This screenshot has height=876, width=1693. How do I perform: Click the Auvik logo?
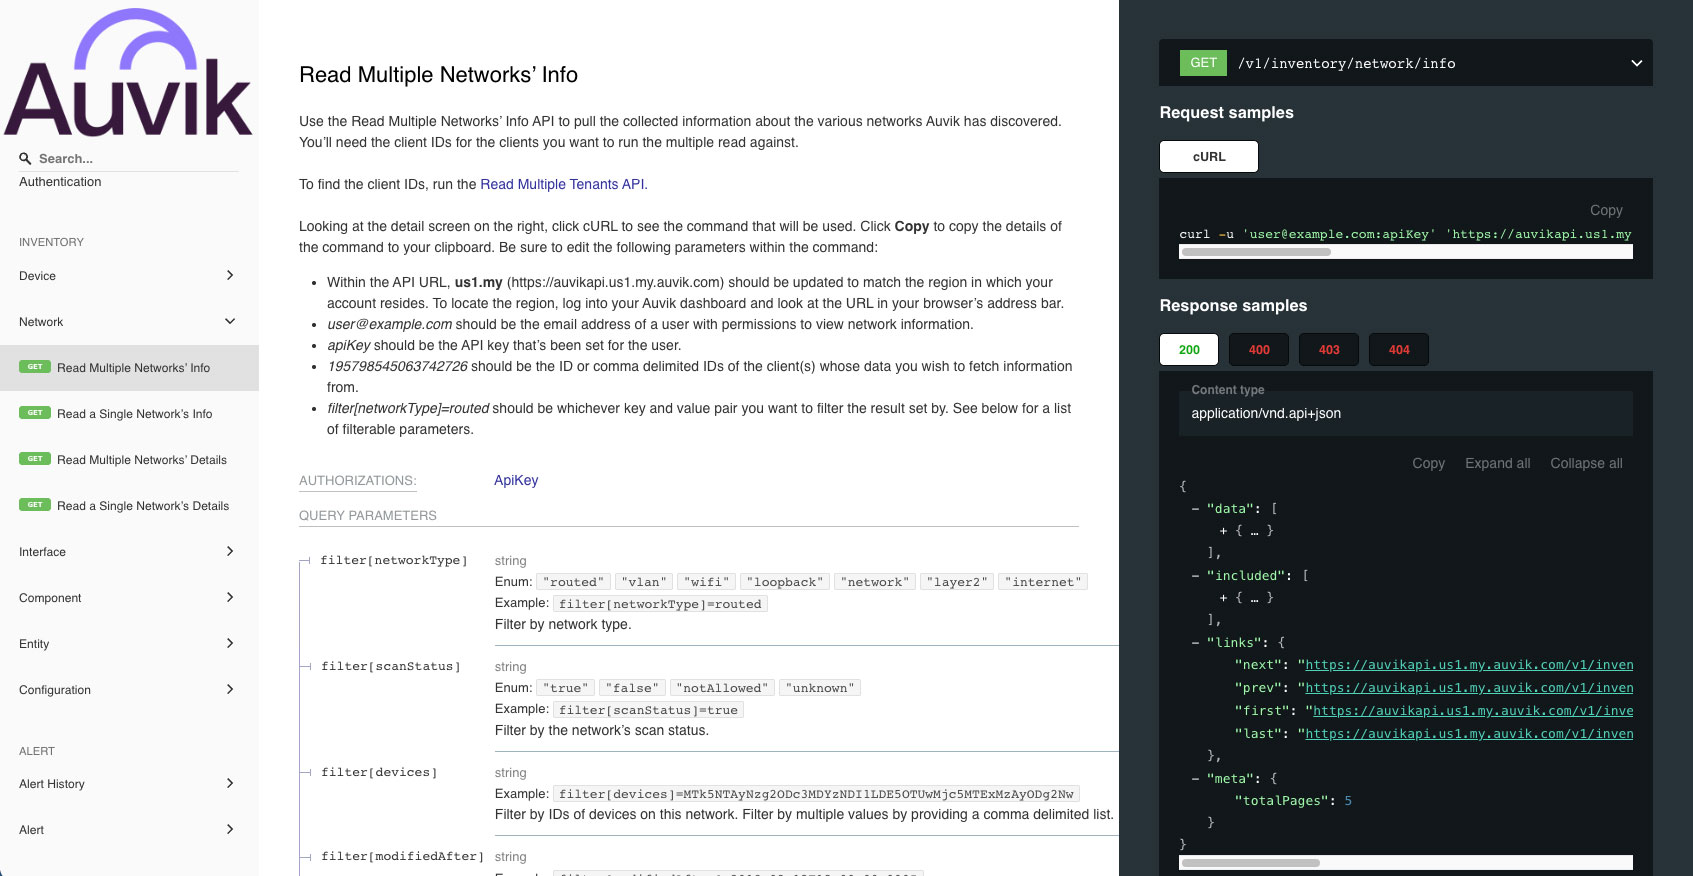click(128, 72)
